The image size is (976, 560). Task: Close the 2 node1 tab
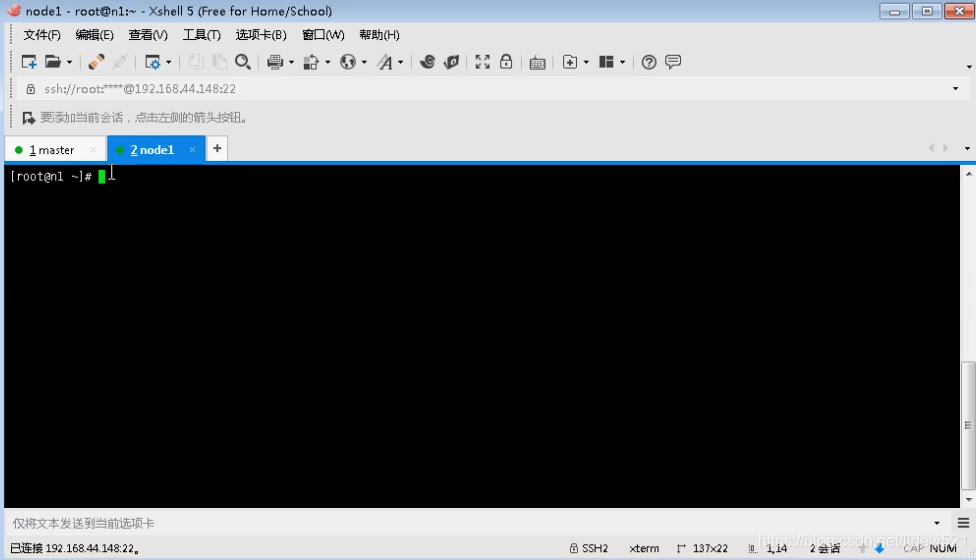(192, 149)
